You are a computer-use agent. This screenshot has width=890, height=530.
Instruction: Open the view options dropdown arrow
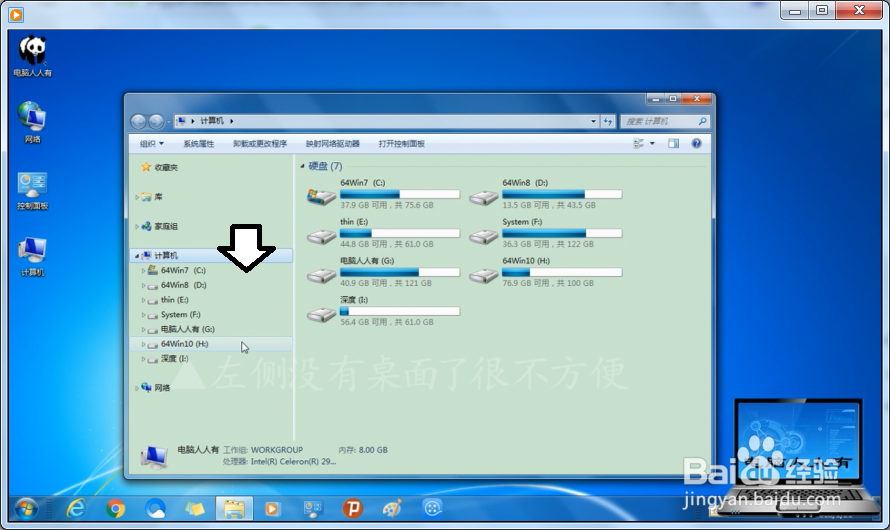coord(652,144)
